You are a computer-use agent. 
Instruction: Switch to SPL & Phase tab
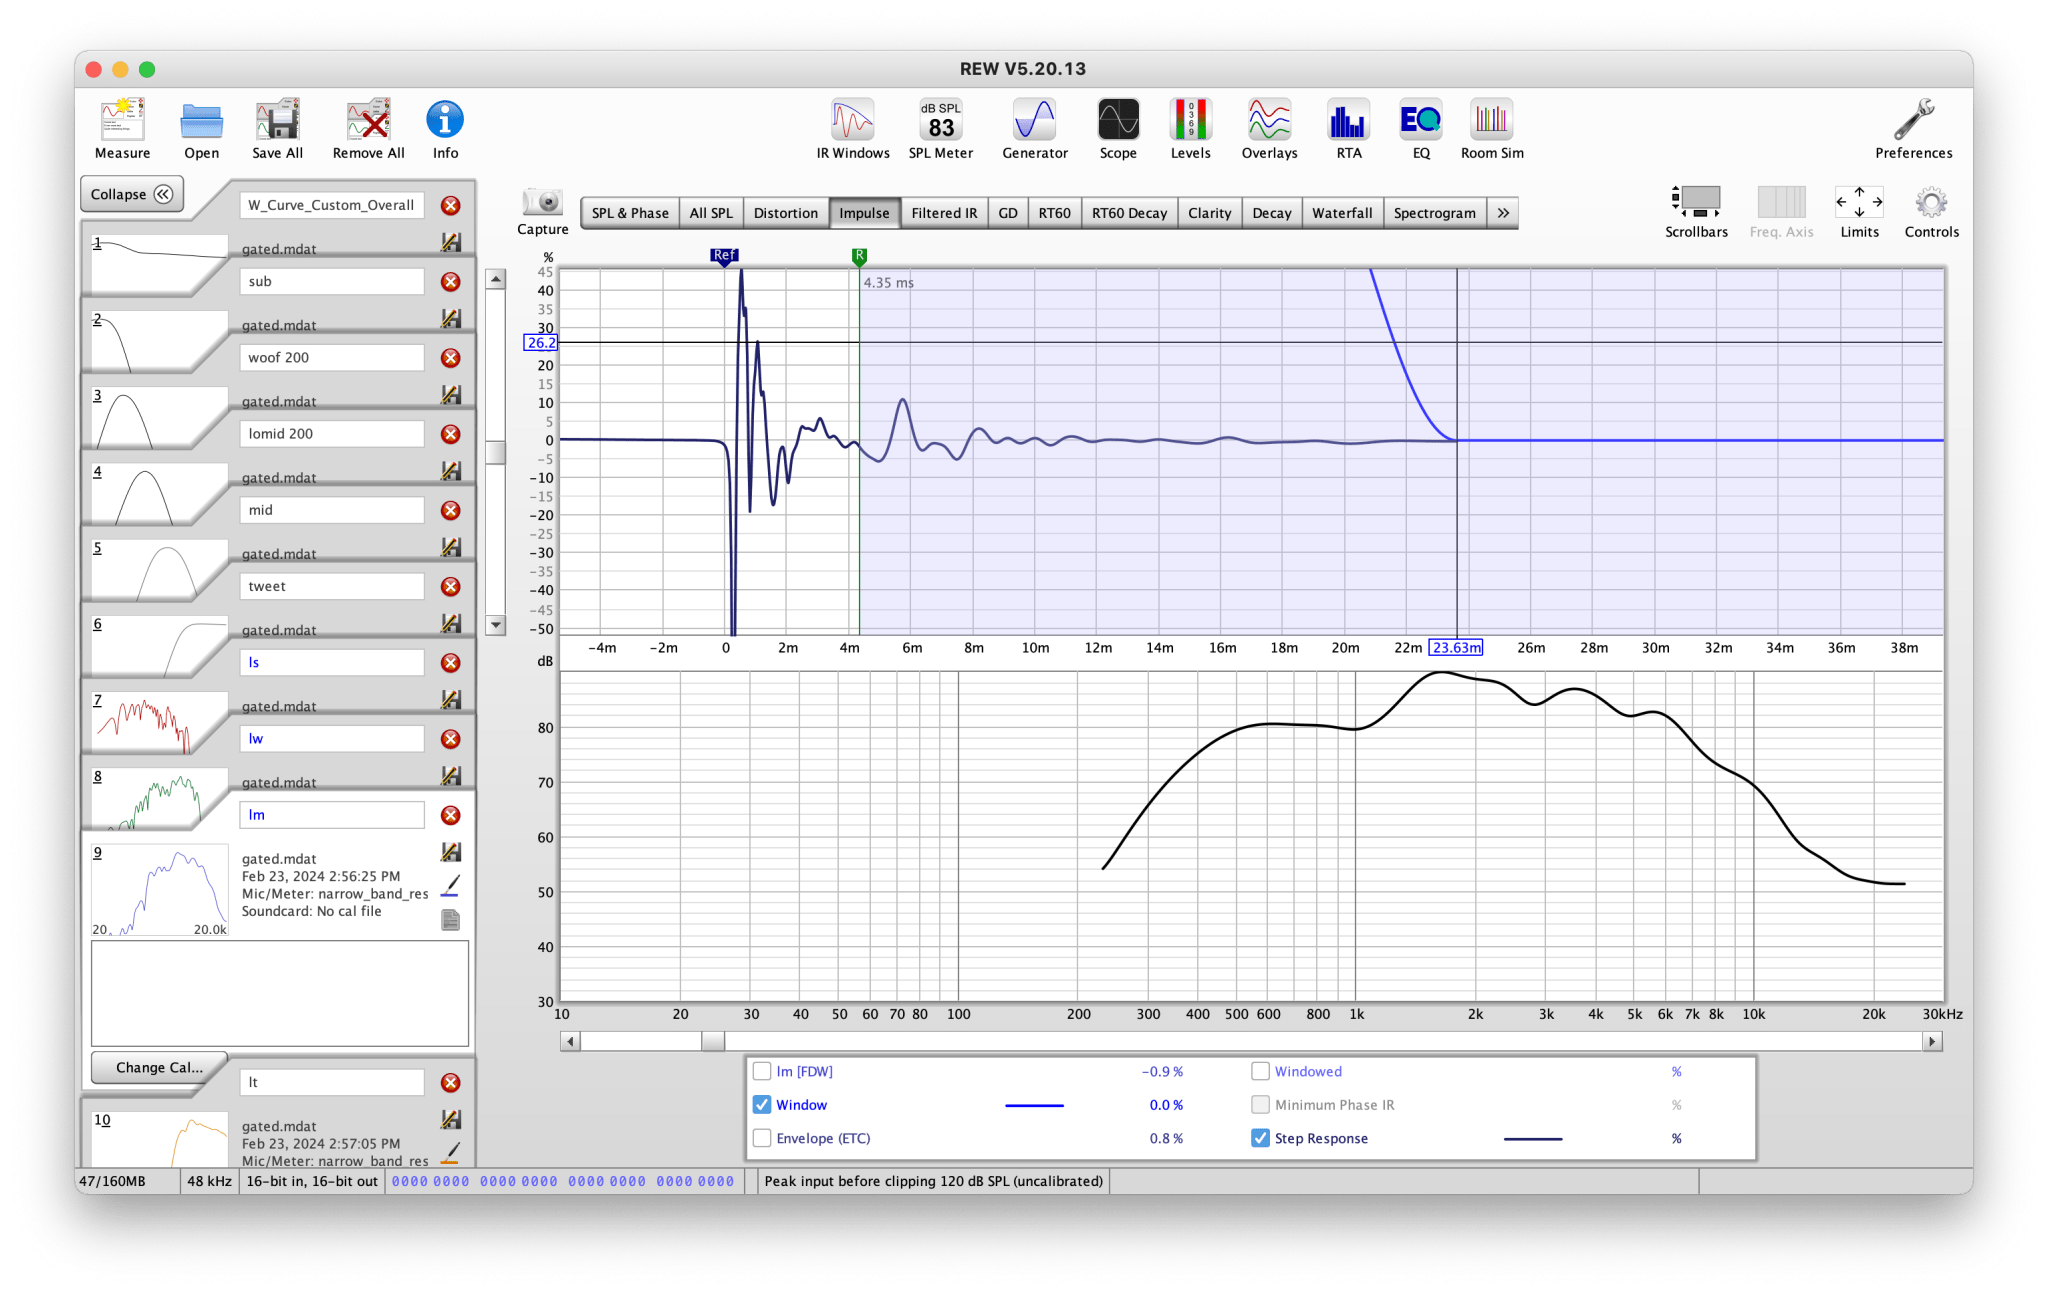point(630,213)
